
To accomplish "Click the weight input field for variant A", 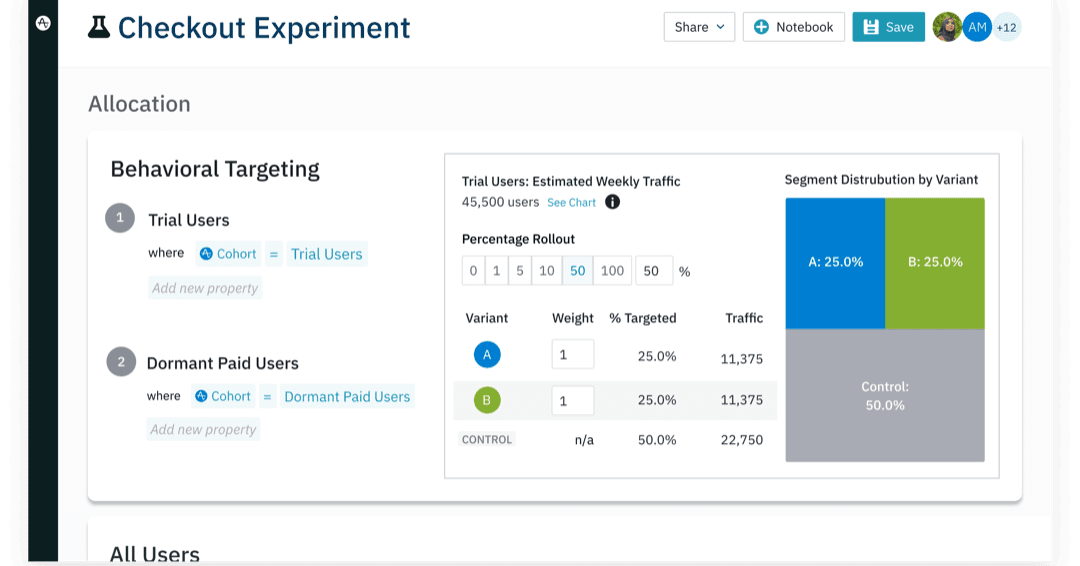I will [x=572, y=354].
